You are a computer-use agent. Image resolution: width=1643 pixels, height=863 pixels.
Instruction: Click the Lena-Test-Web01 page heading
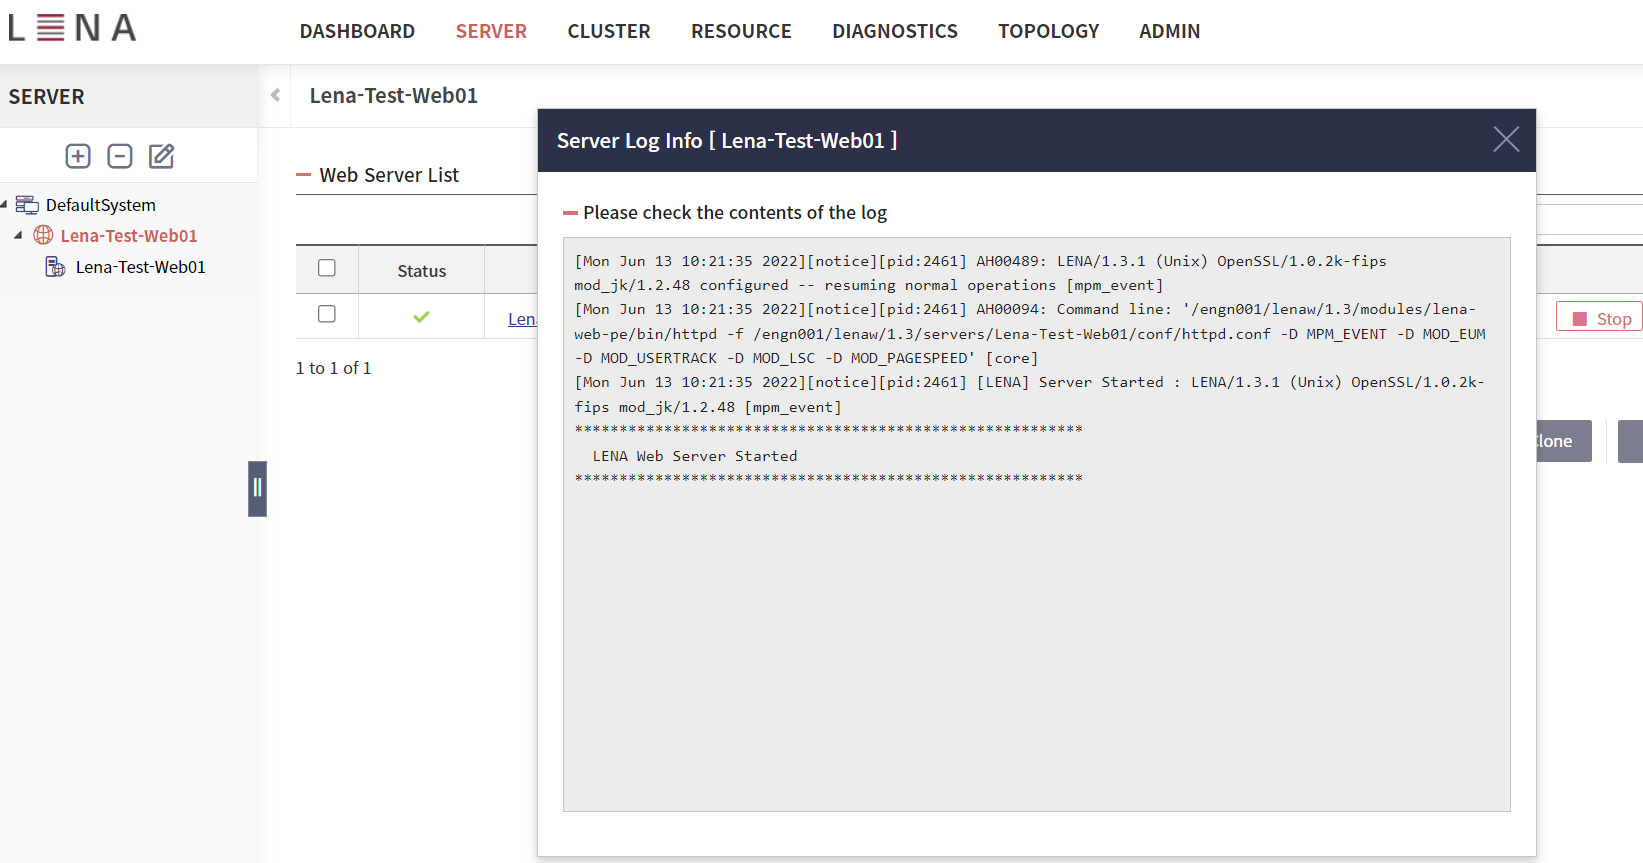coord(394,95)
